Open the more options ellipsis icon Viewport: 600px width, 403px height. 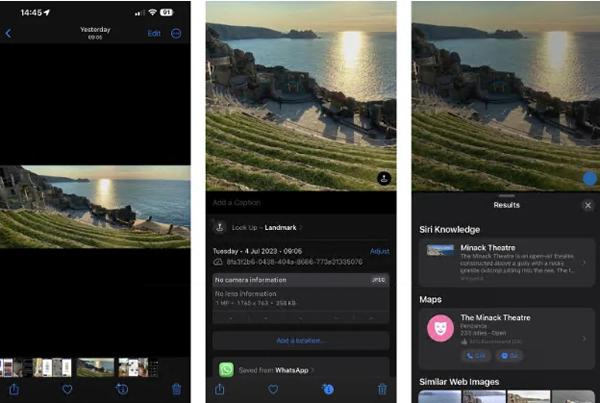click(177, 33)
